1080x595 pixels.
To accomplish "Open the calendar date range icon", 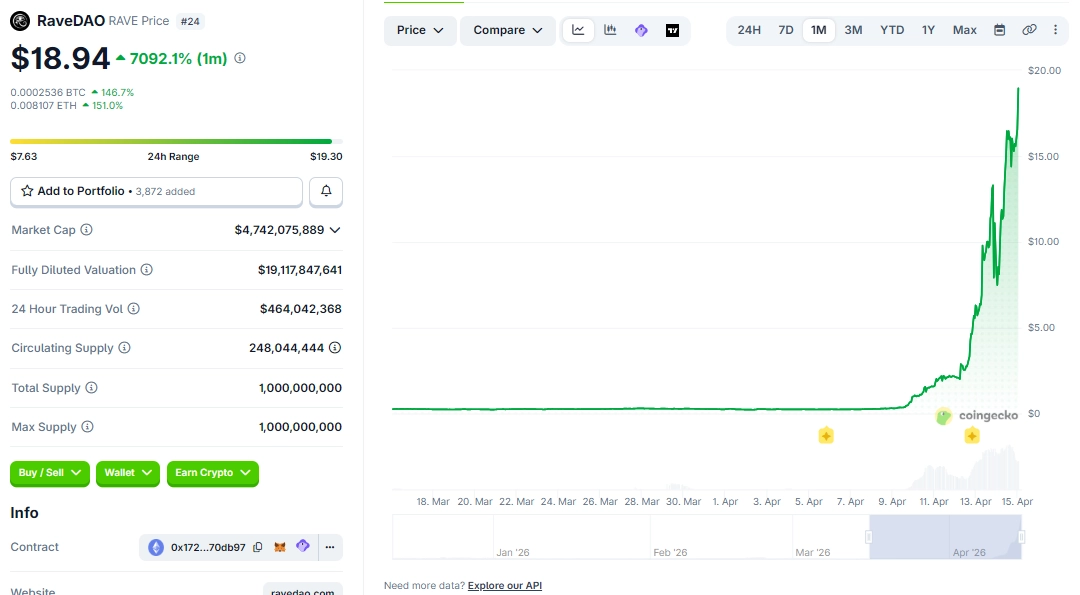I will click(x=999, y=29).
